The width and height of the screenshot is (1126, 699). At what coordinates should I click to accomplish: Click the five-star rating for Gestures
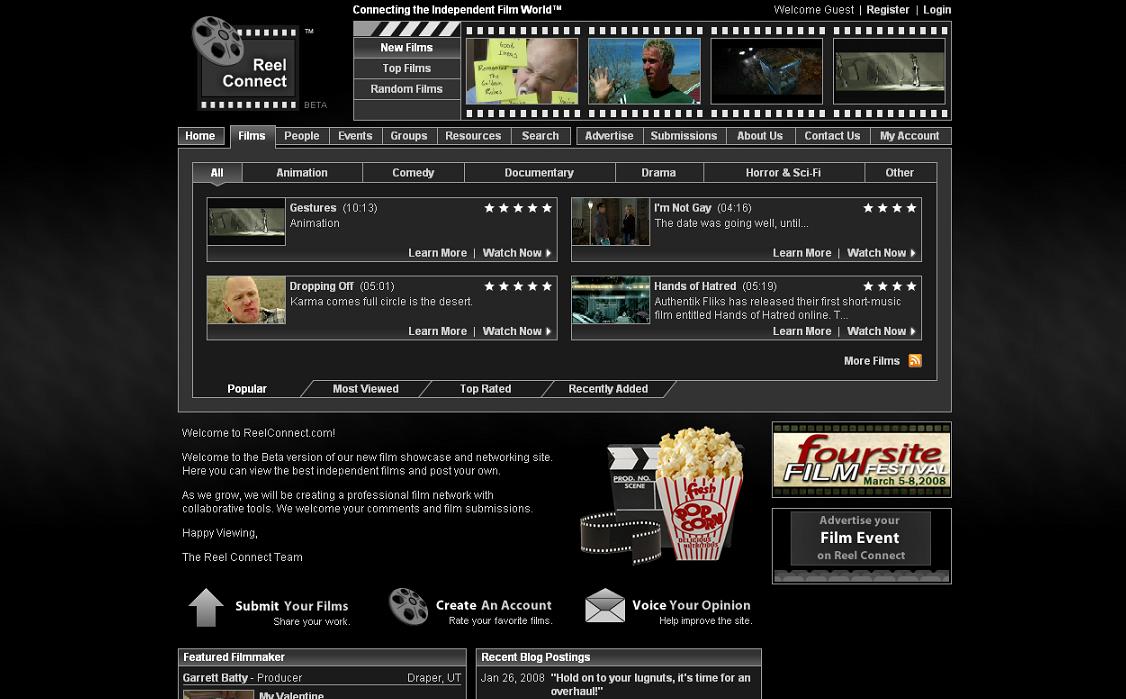[518, 208]
